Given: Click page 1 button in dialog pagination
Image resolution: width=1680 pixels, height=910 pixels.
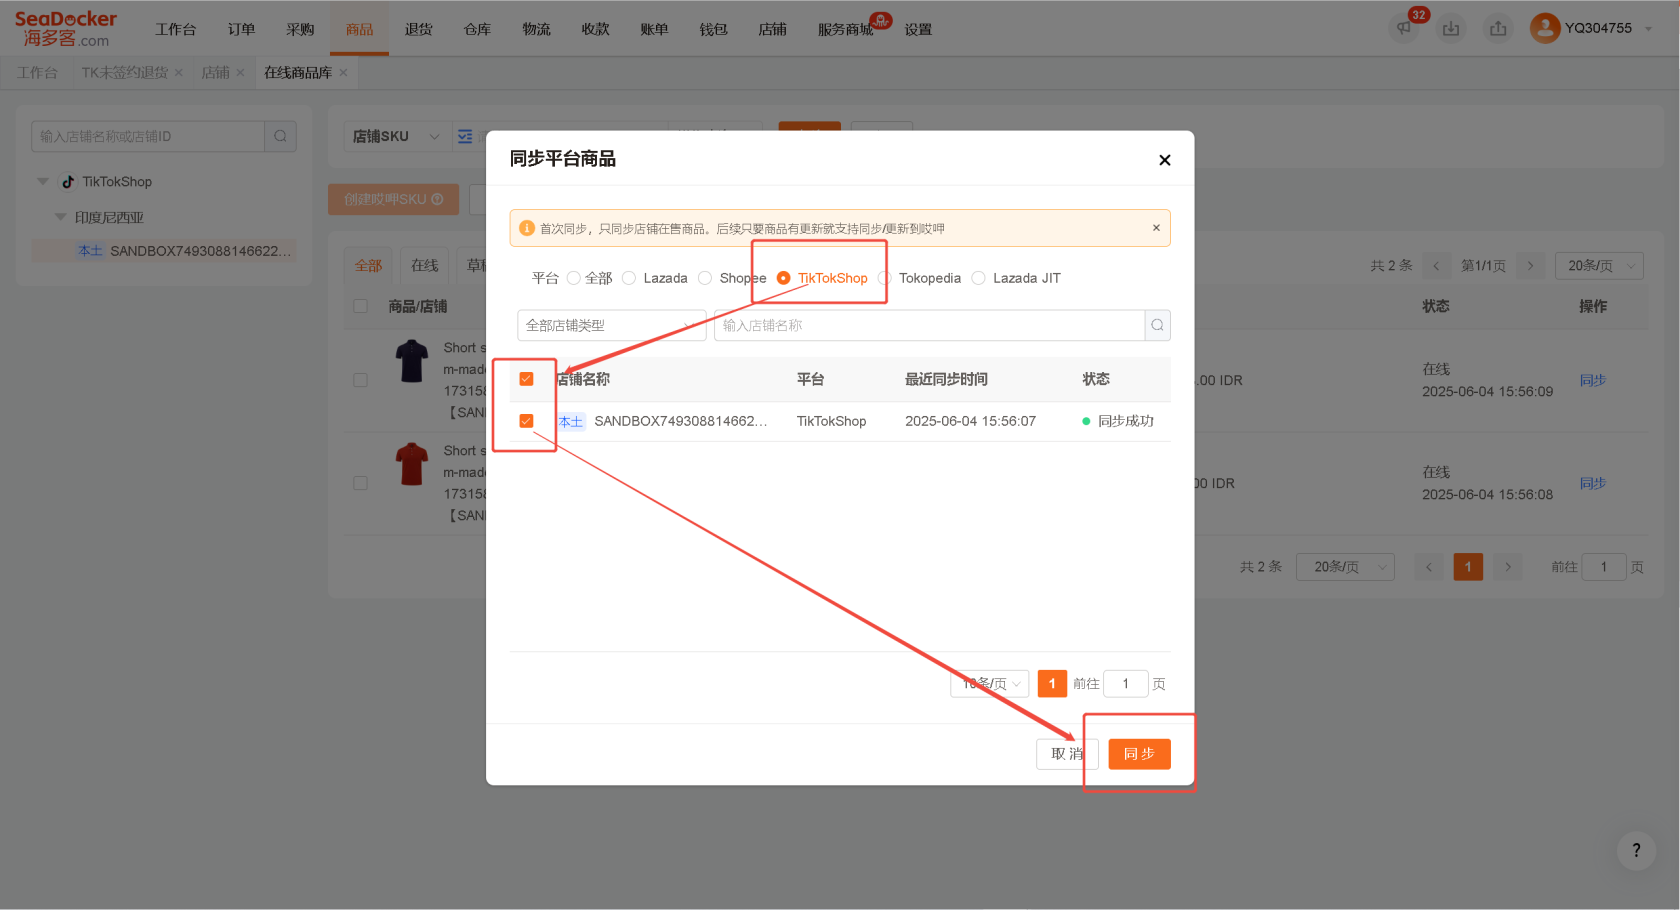Looking at the screenshot, I should (x=1052, y=684).
